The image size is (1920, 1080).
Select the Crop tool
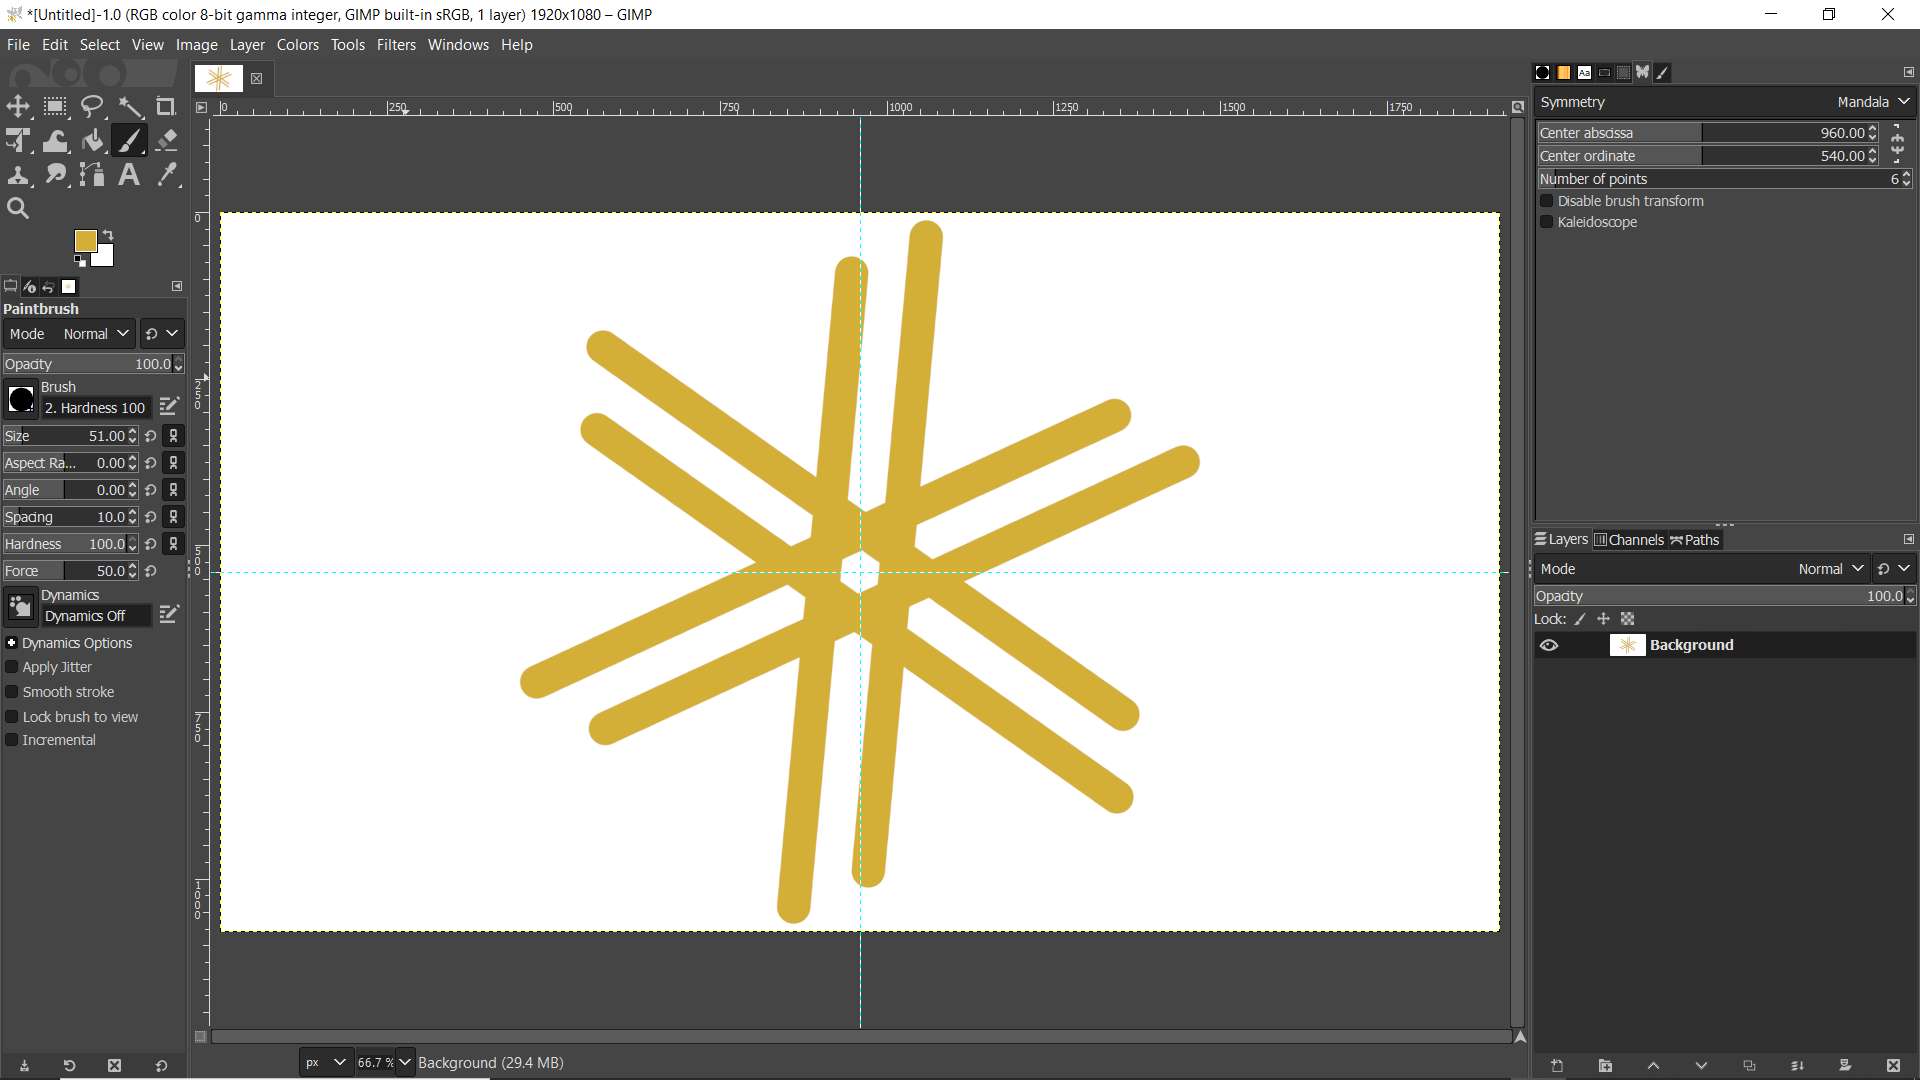tap(166, 106)
